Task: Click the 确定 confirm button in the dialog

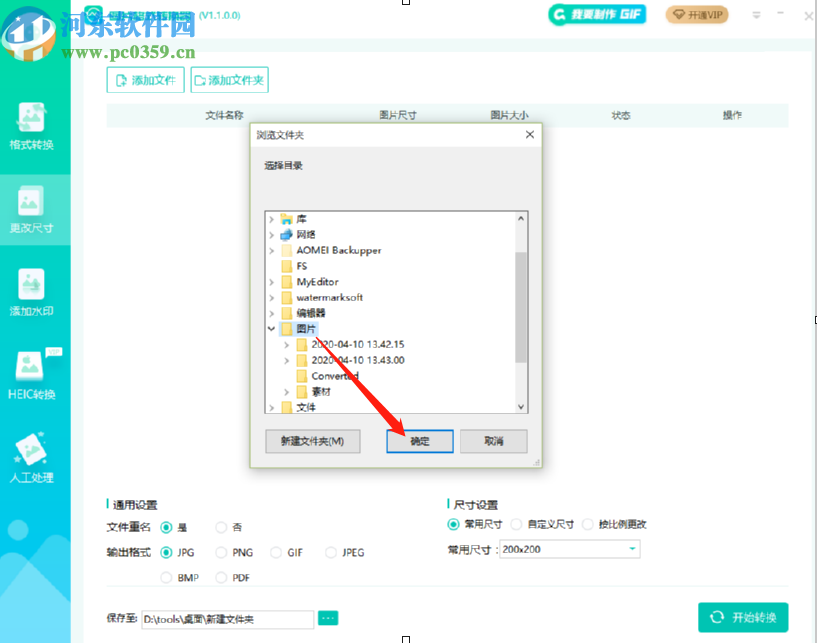Action: pos(419,441)
